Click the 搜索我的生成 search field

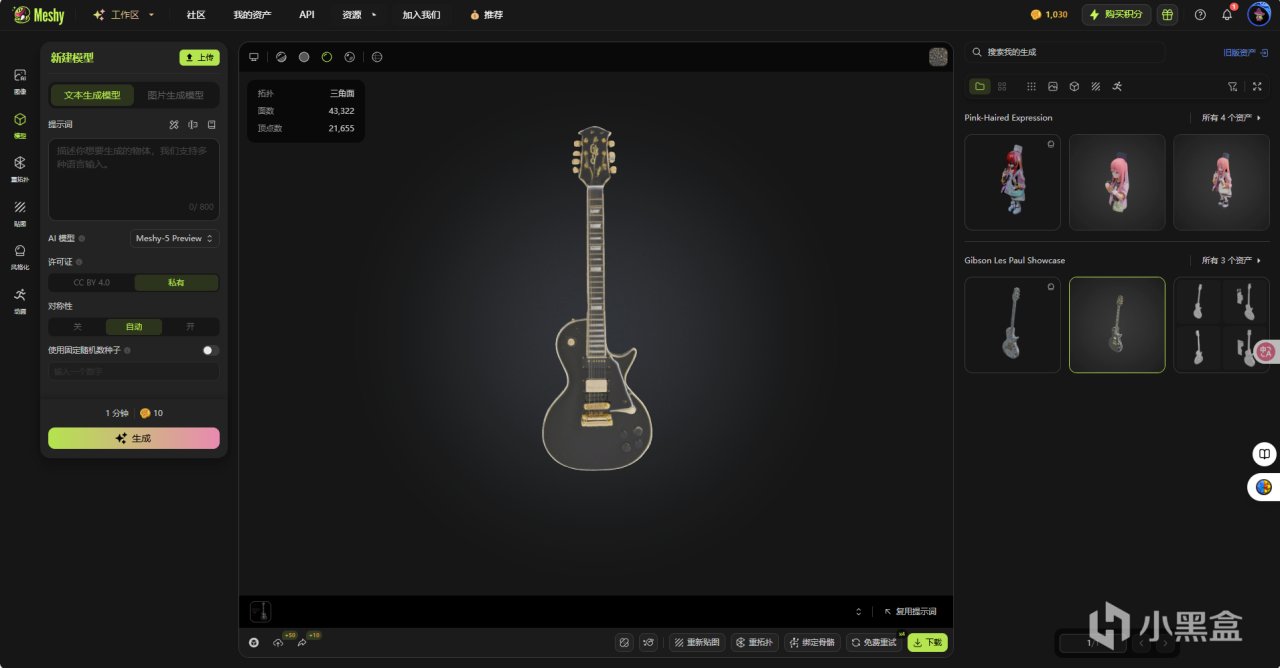click(x=1065, y=52)
